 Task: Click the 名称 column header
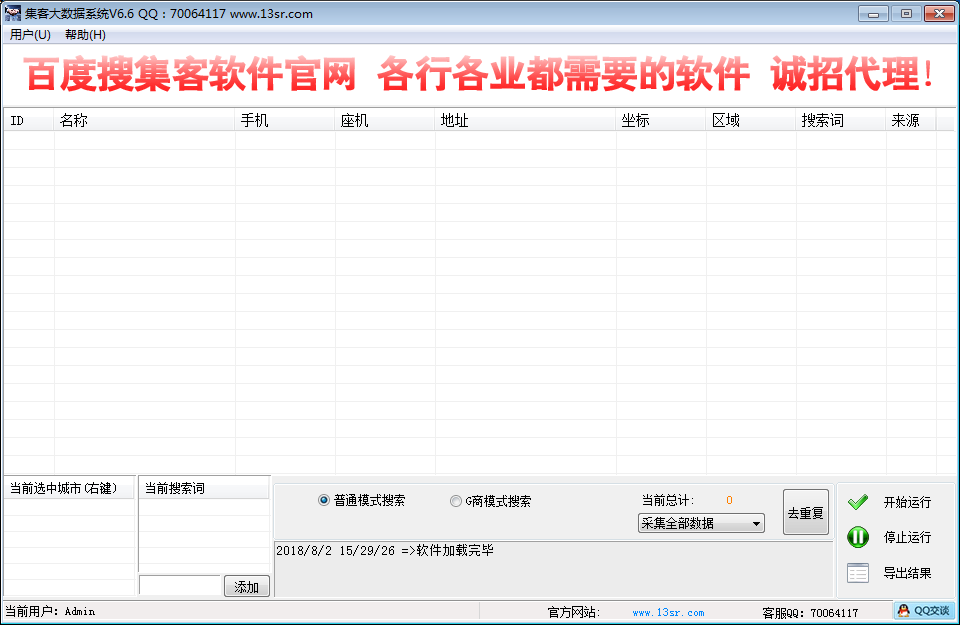tap(144, 121)
